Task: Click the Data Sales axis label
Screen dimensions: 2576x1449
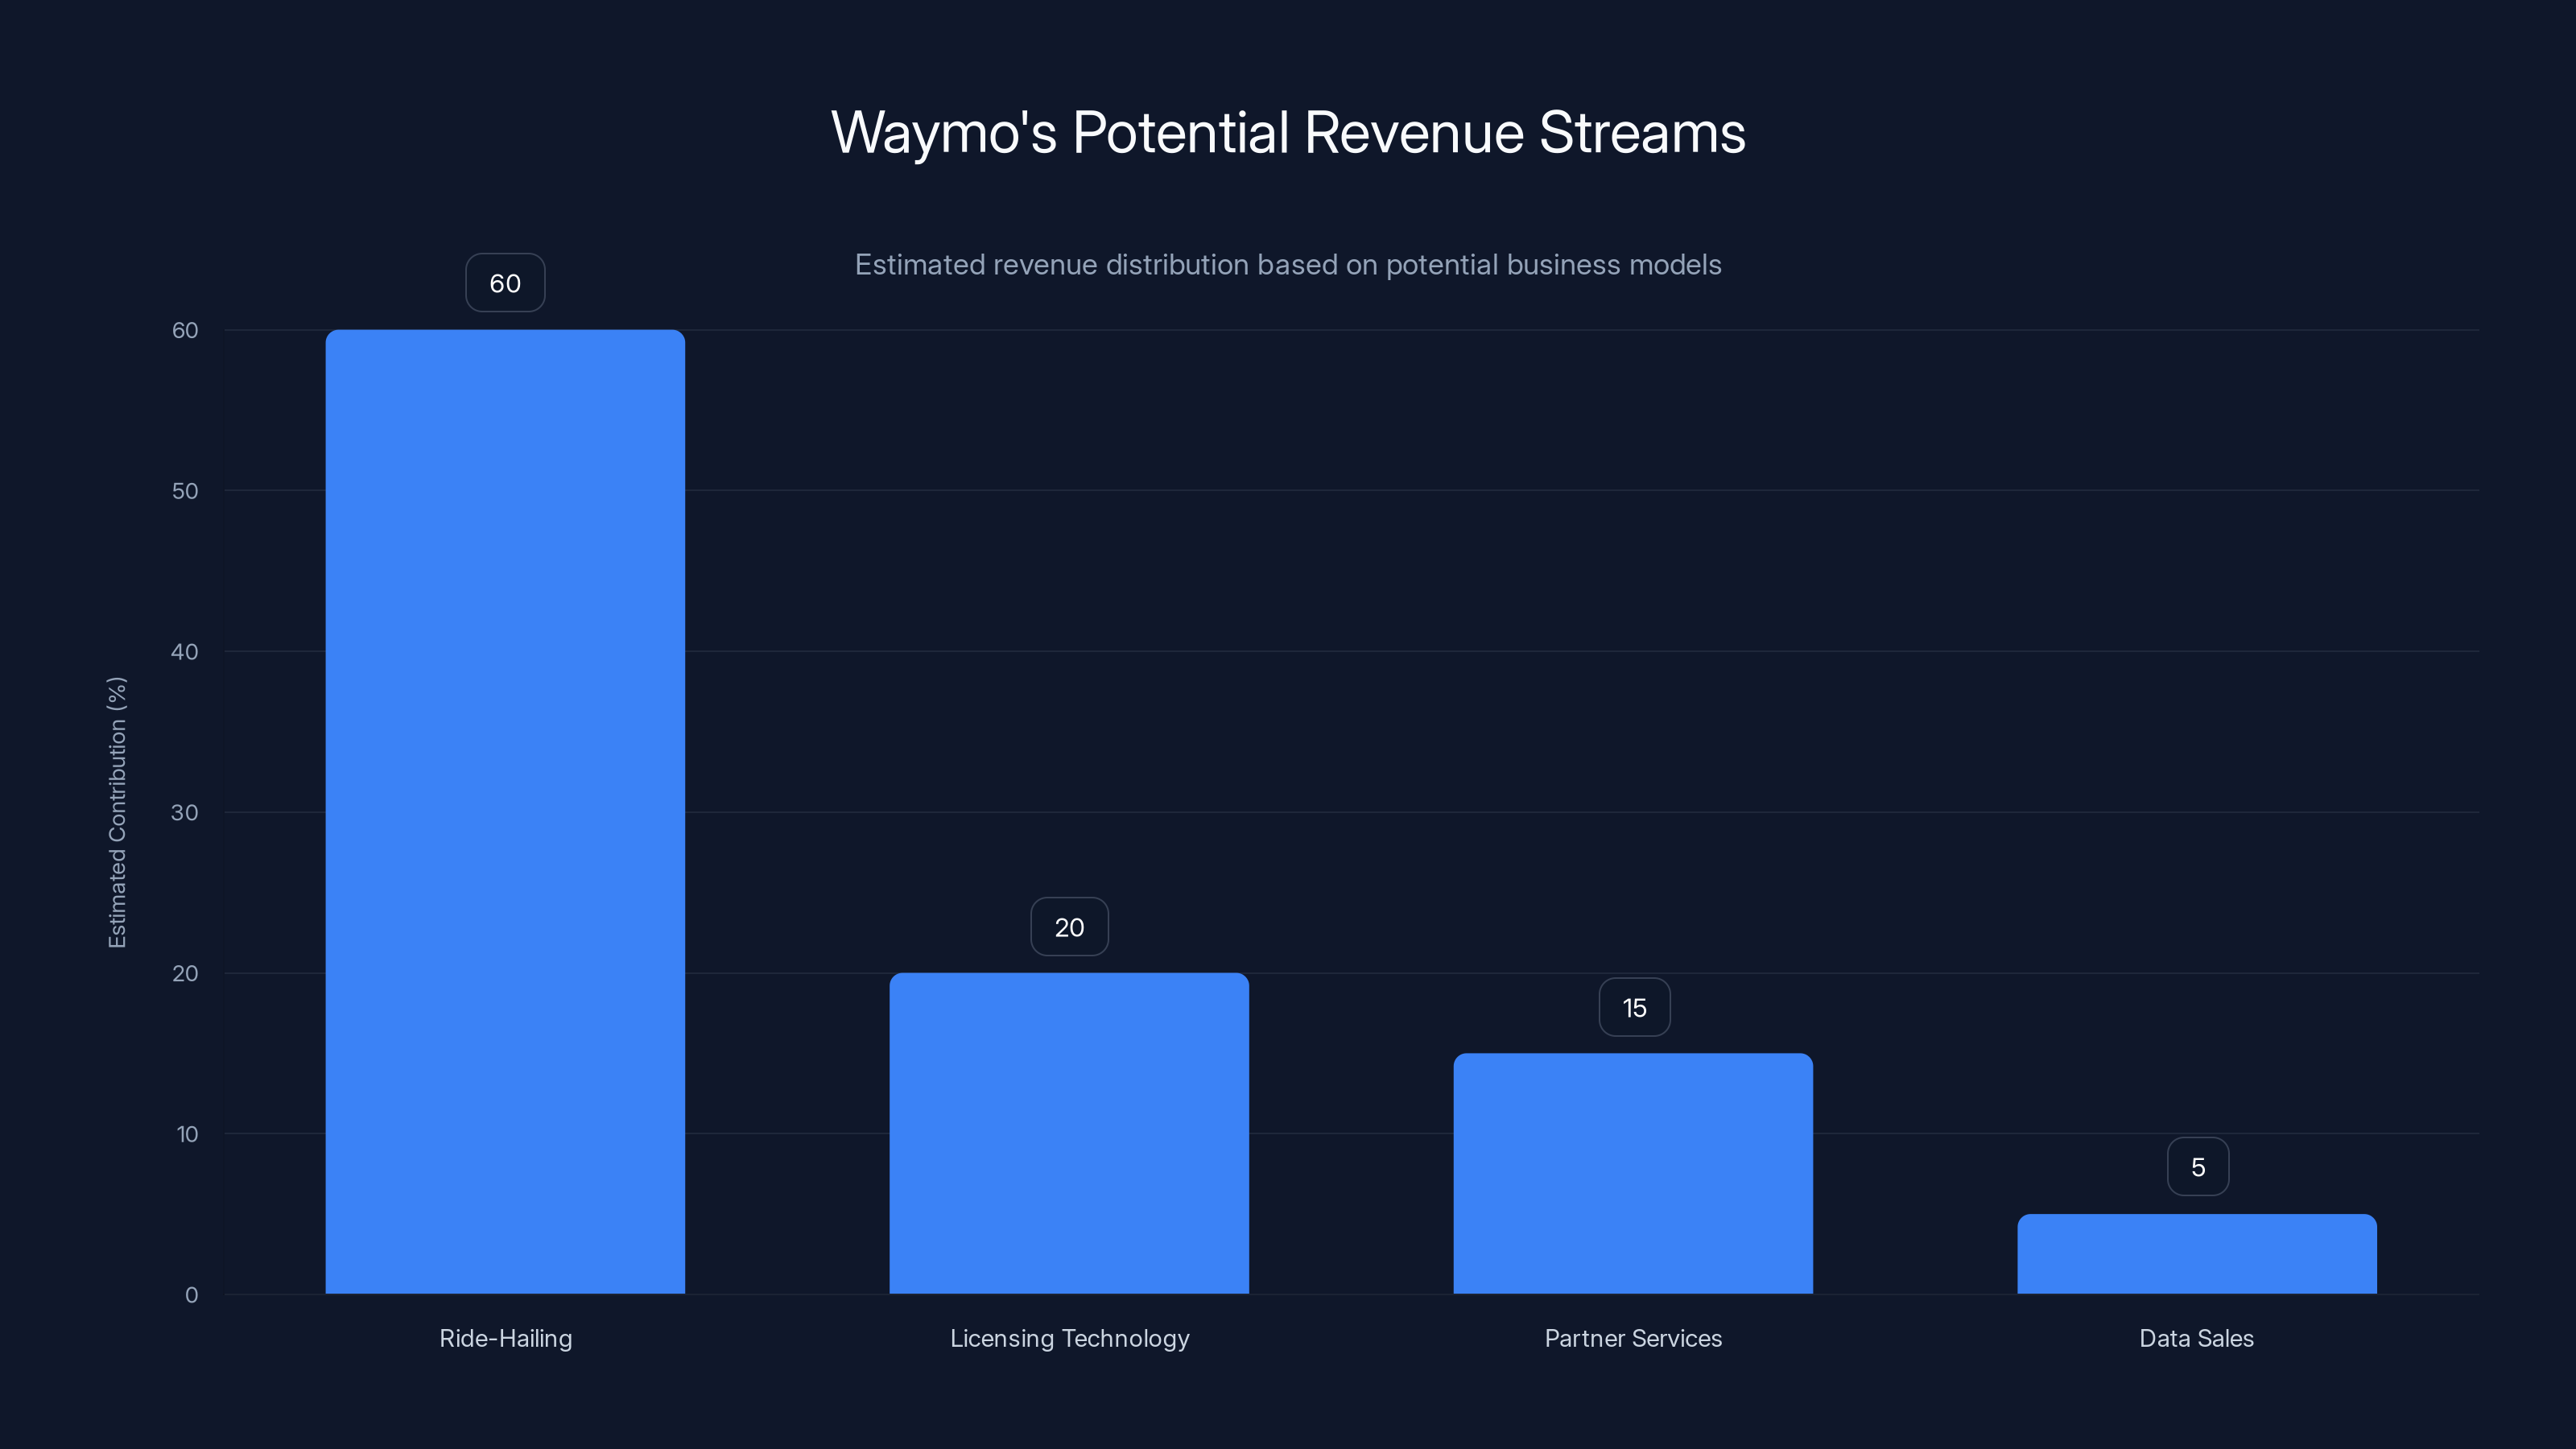Action: pyautogui.click(x=2196, y=1338)
